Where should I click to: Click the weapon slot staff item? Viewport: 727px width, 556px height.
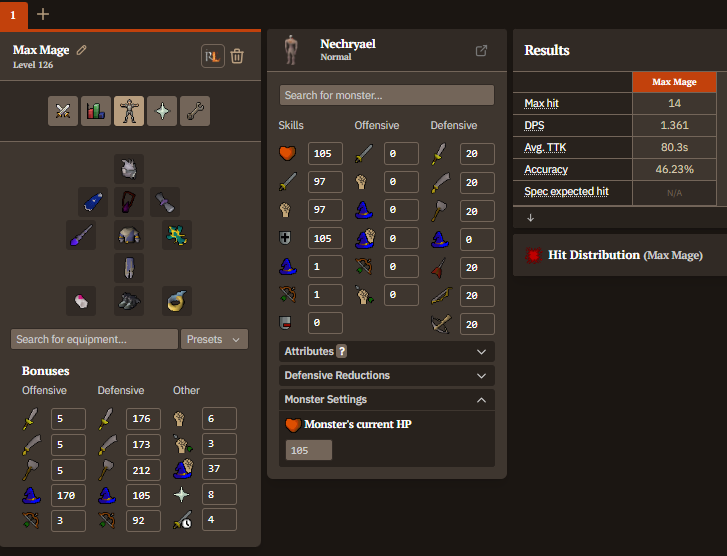(x=81, y=235)
